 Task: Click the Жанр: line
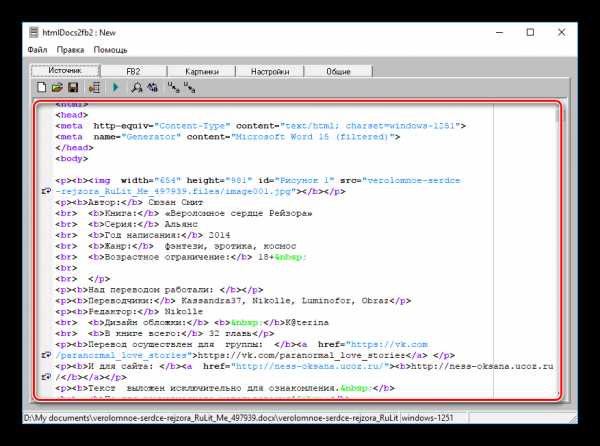[176, 246]
